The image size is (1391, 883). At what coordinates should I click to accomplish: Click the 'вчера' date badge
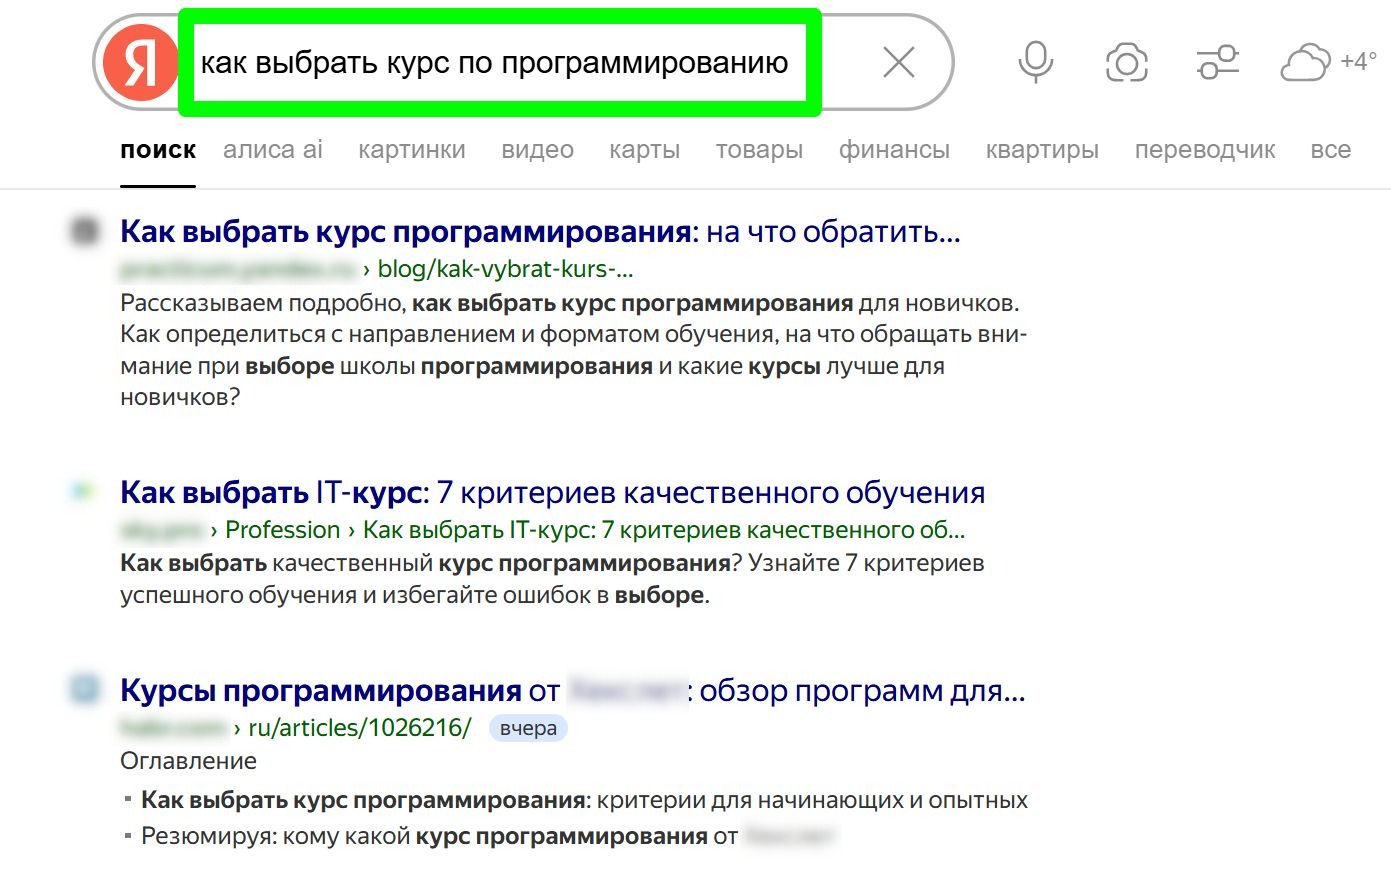point(528,728)
